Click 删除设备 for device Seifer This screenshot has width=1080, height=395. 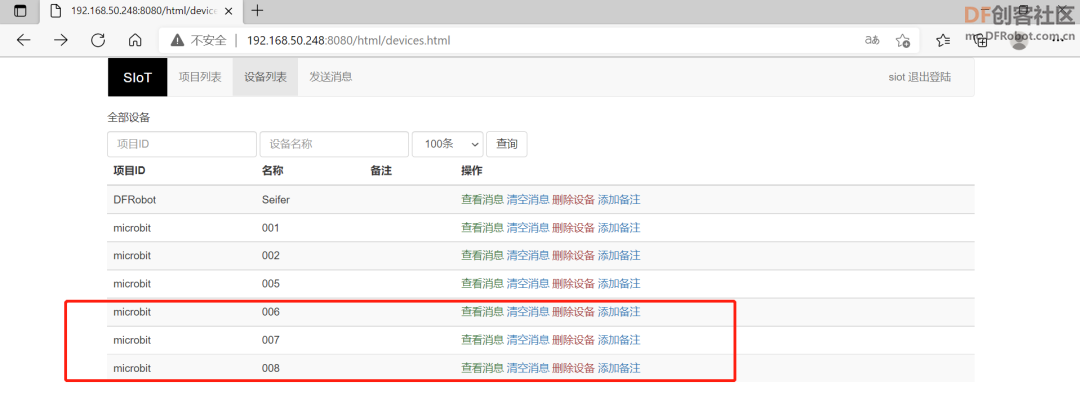click(573, 200)
